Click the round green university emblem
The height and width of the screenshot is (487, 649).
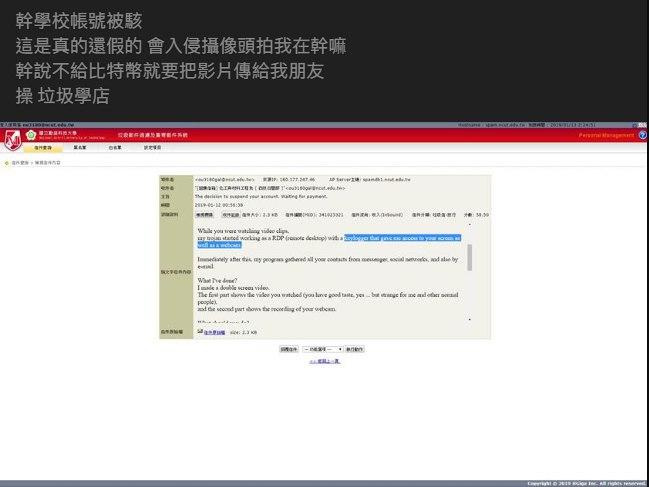[x=31, y=135]
